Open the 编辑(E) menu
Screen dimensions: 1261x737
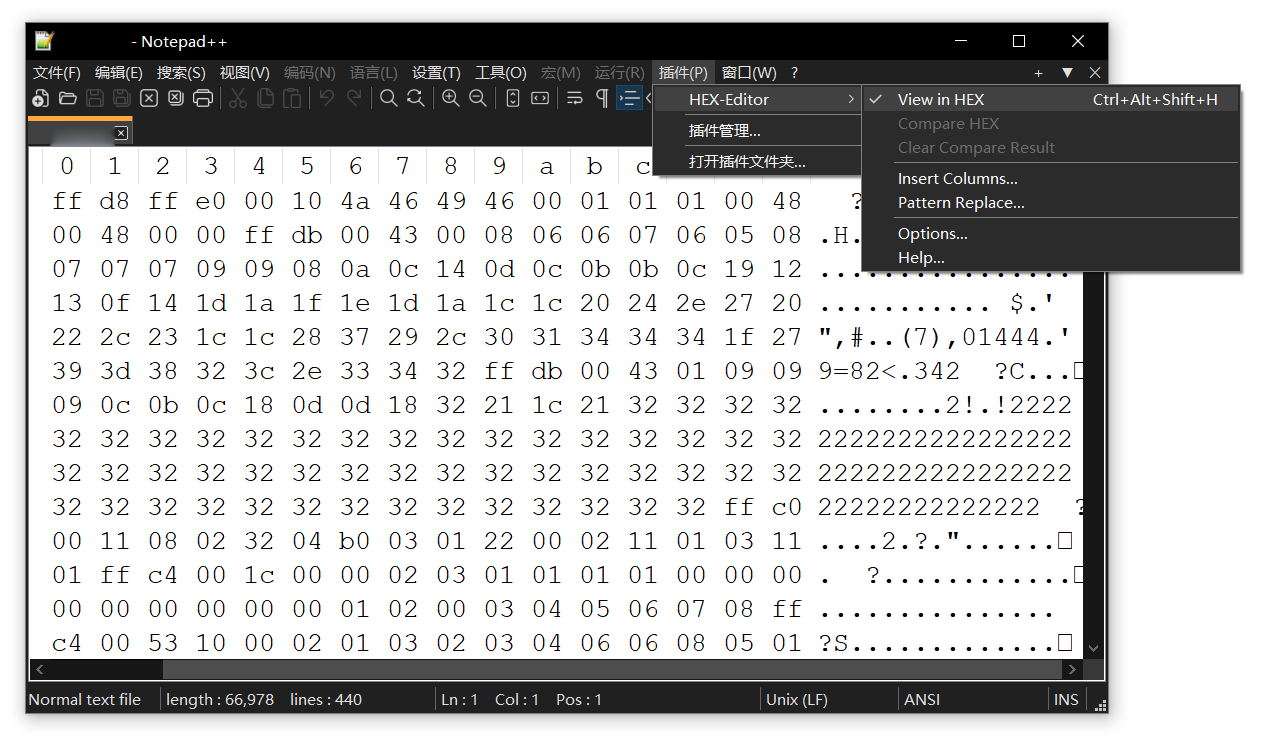coord(119,73)
